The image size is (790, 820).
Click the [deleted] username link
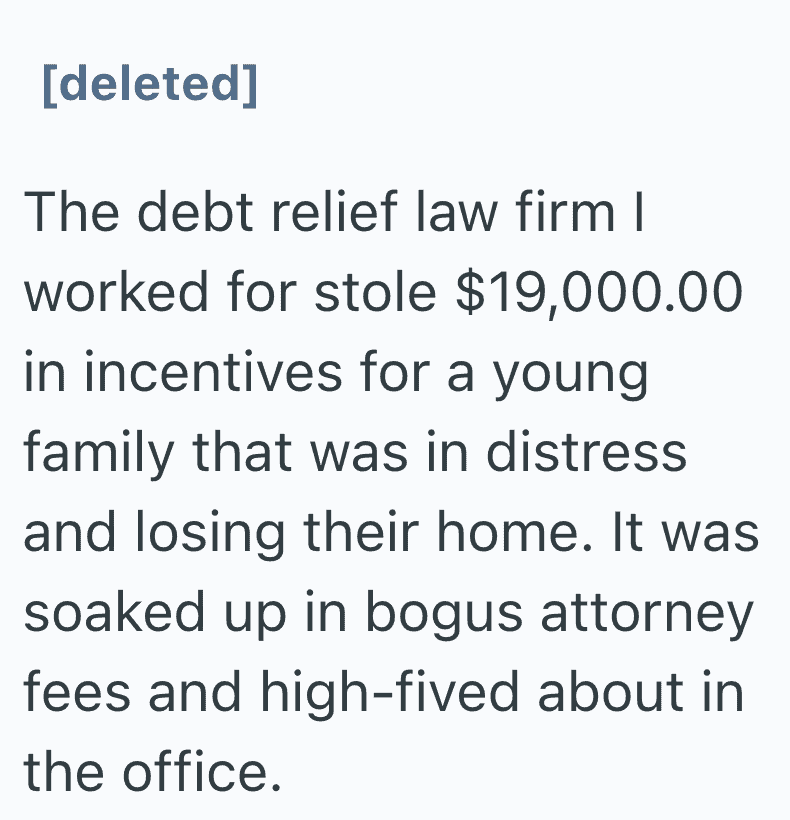tap(150, 85)
